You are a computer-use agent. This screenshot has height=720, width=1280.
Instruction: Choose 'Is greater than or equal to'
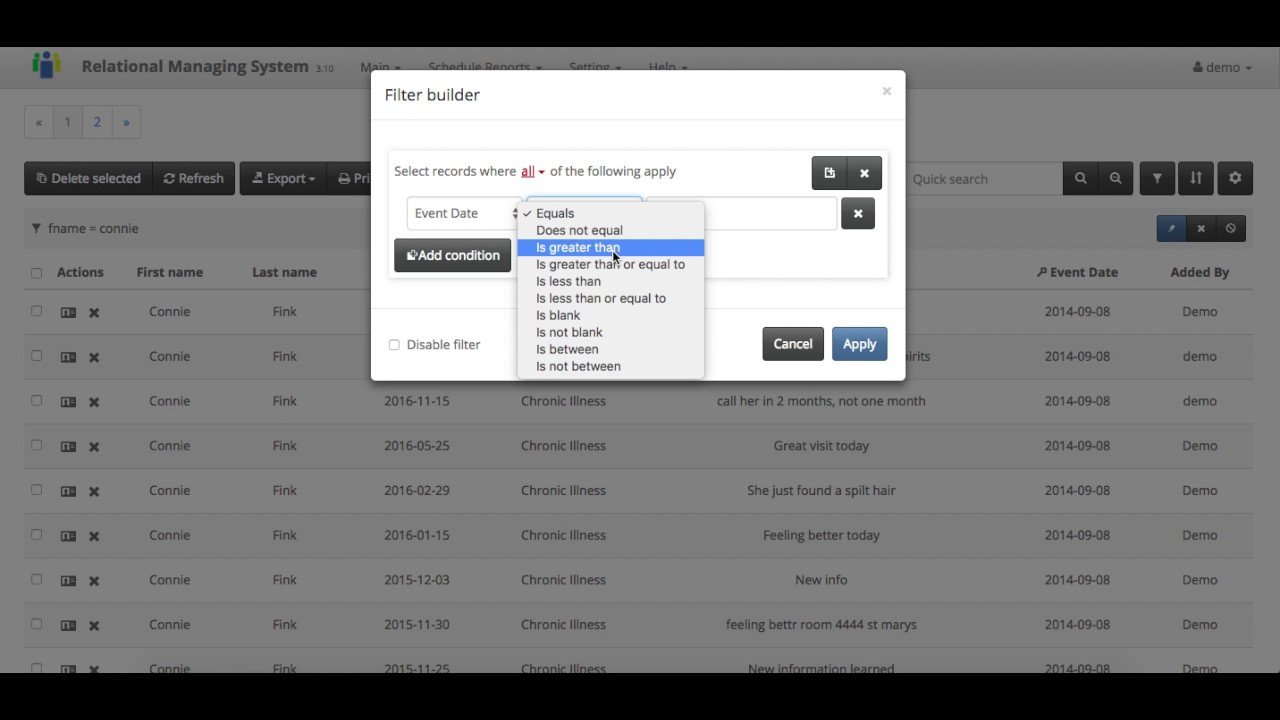click(611, 264)
